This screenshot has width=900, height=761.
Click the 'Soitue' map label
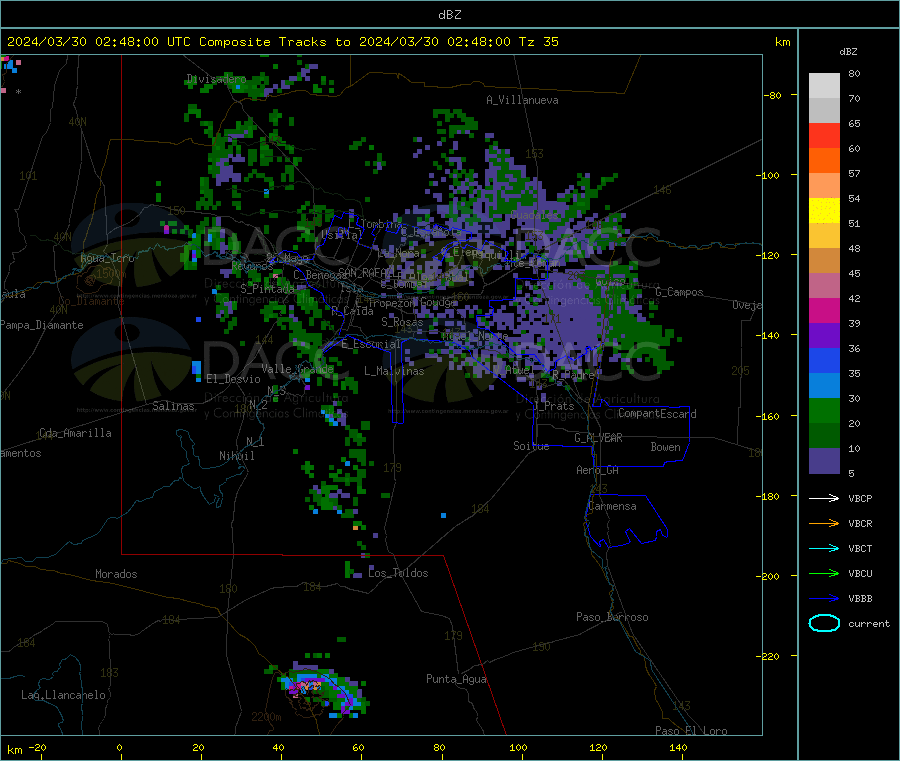pyautogui.click(x=531, y=445)
